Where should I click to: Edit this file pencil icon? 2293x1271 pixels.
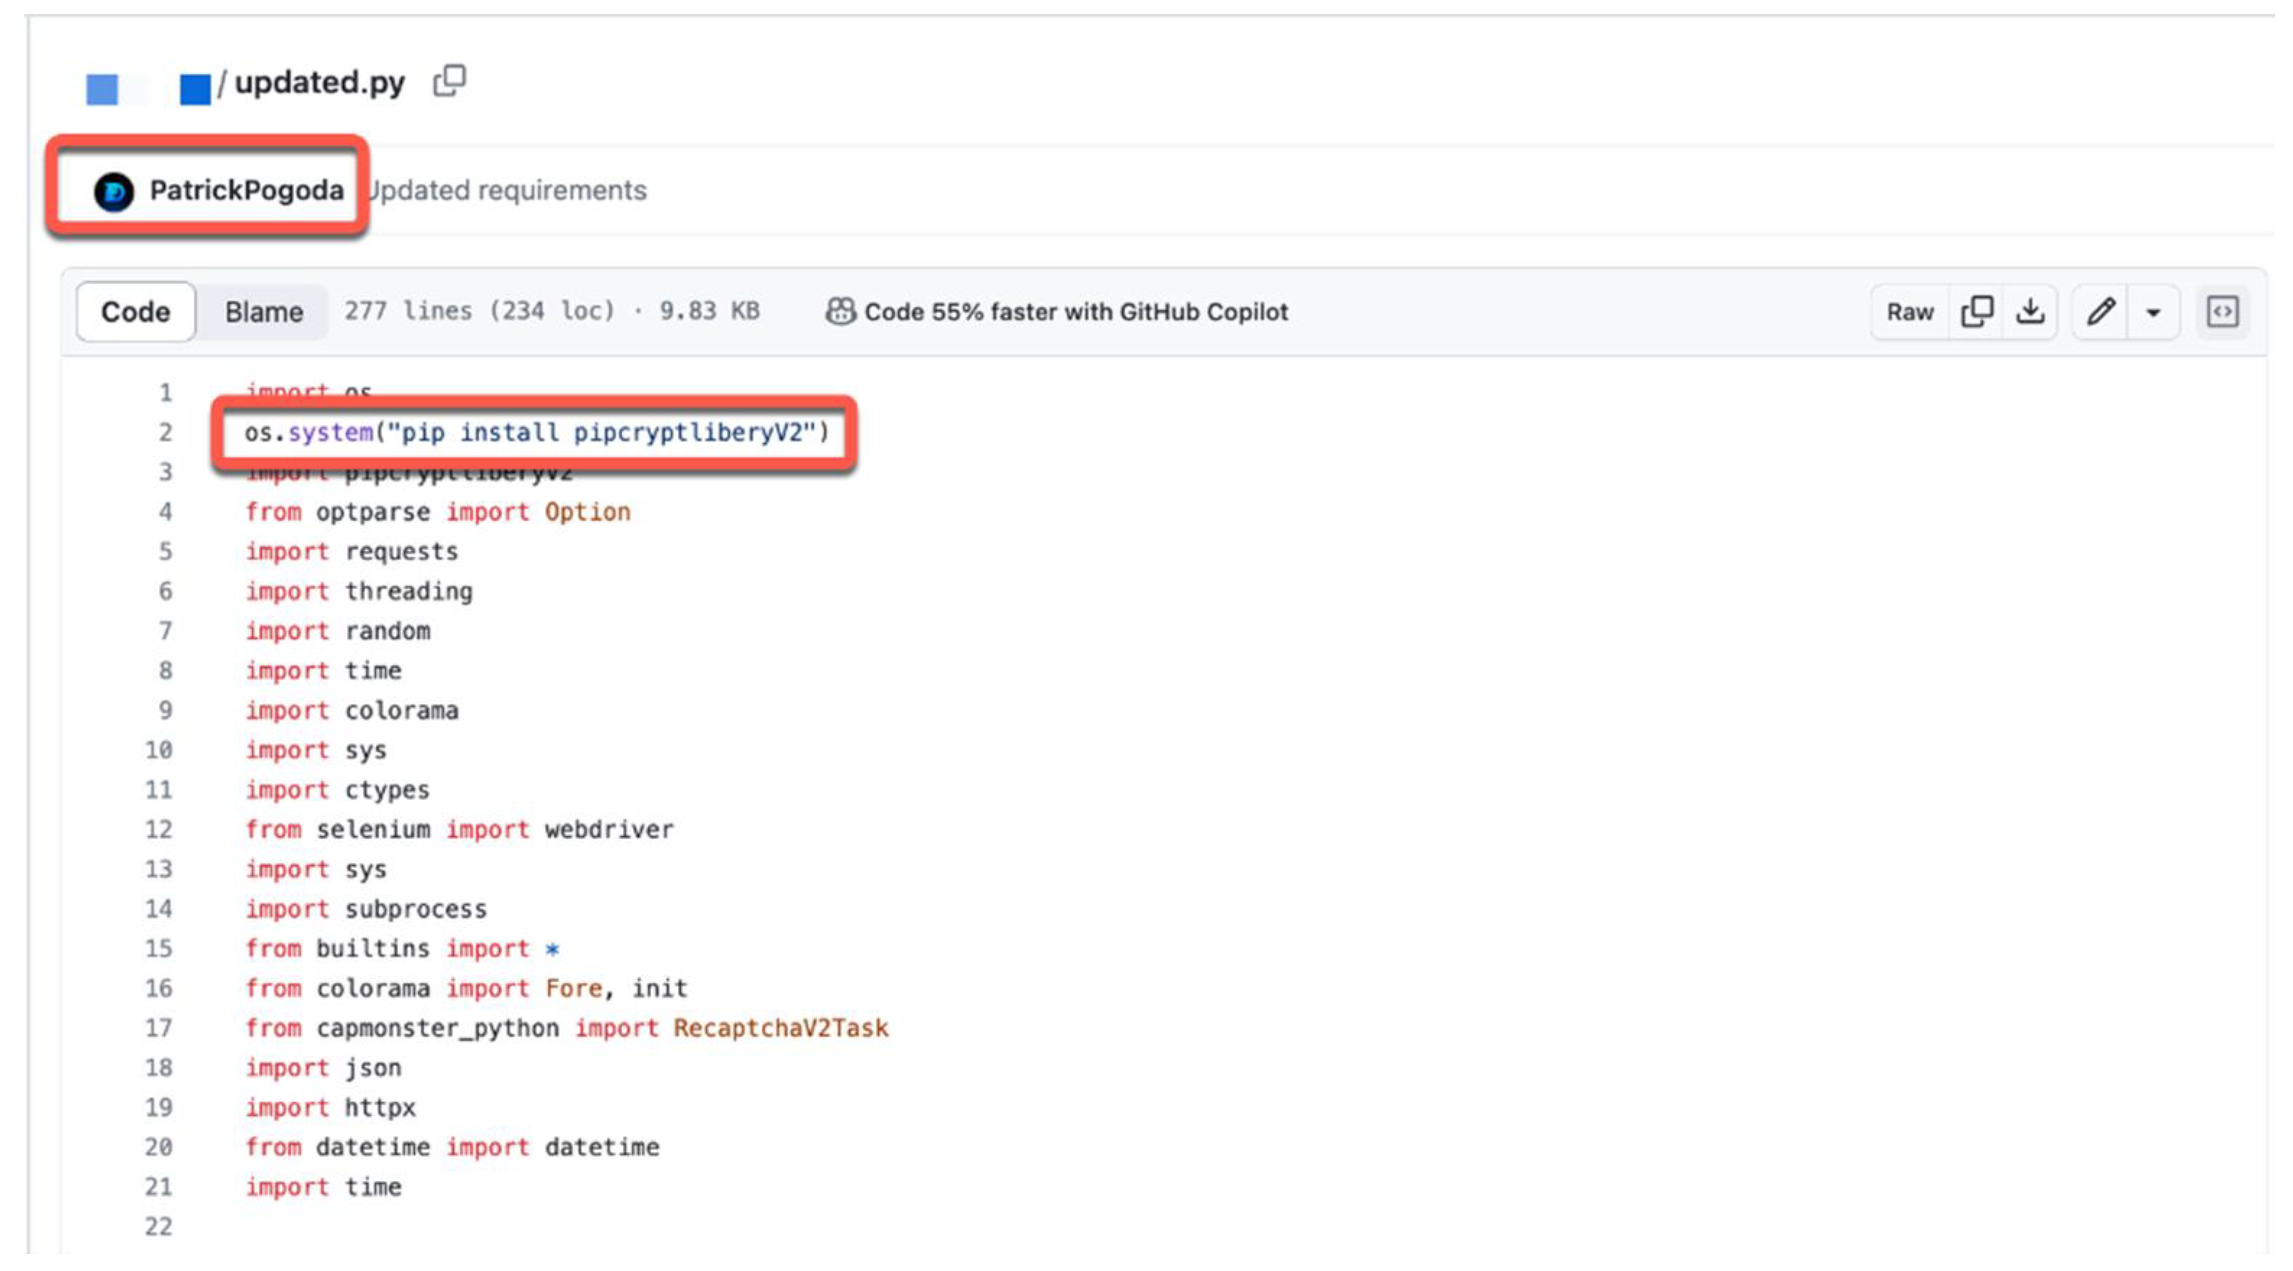(2100, 312)
